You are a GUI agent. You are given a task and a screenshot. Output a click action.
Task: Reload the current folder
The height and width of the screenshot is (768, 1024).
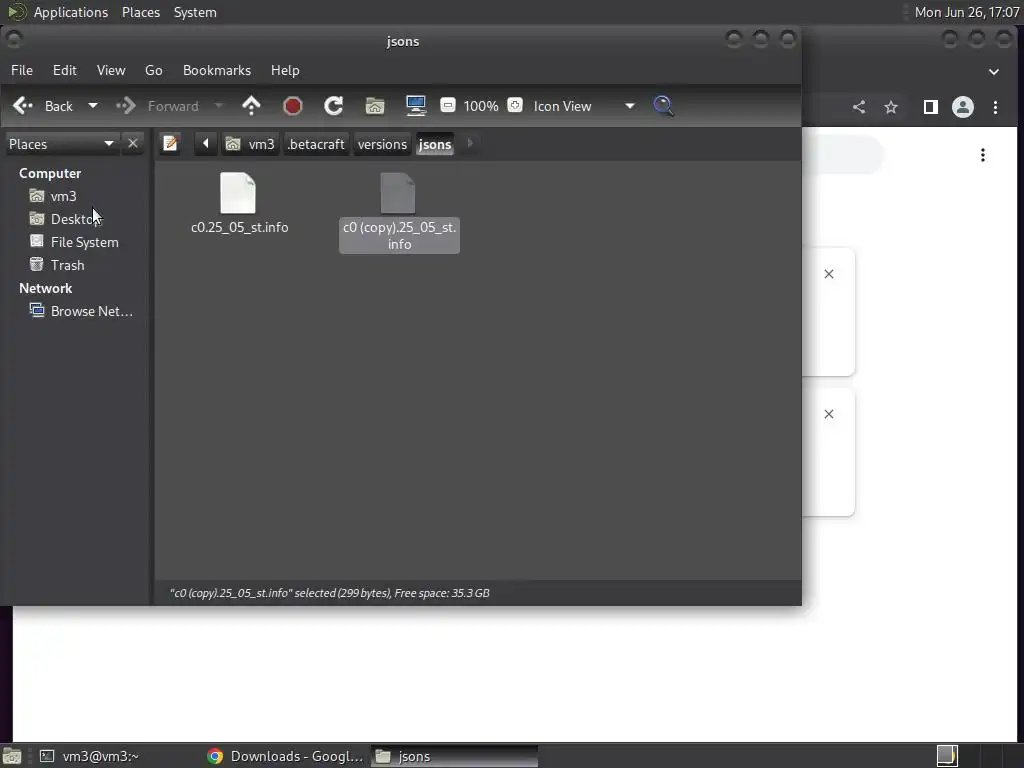(x=334, y=106)
